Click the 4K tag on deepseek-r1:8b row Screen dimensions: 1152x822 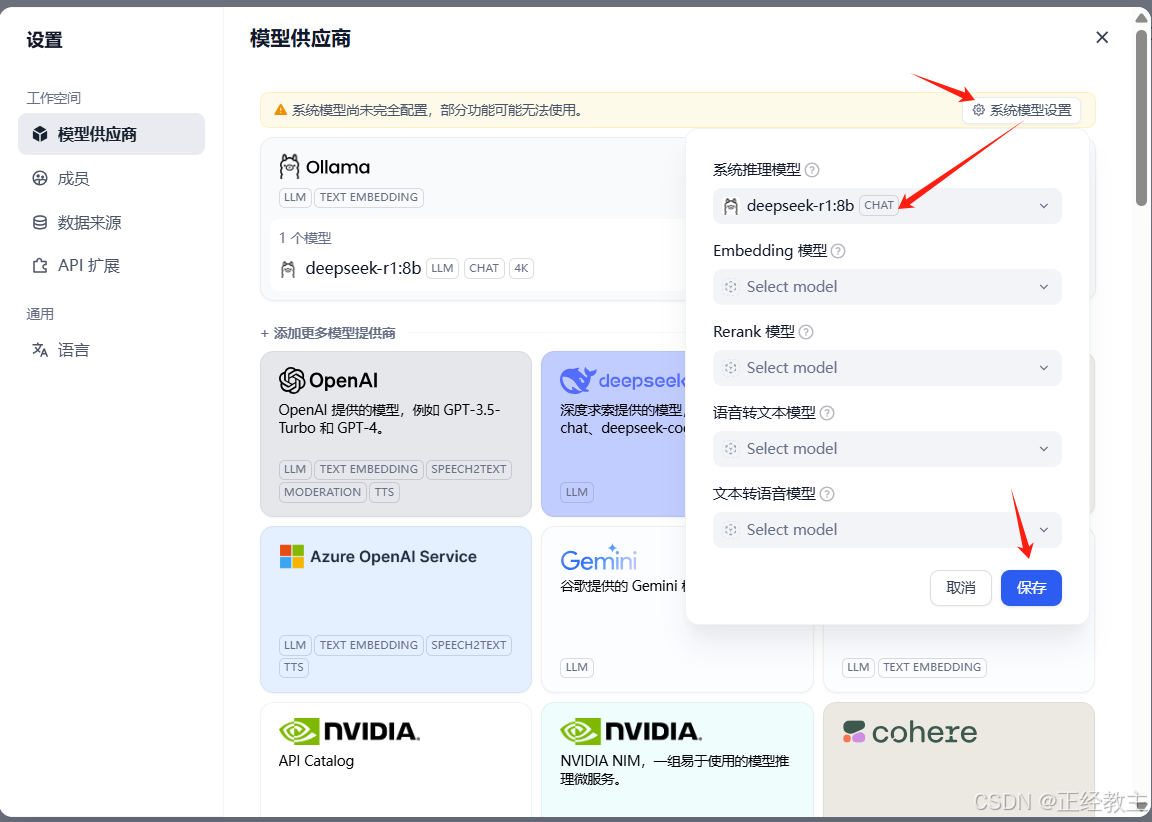pos(521,268)
